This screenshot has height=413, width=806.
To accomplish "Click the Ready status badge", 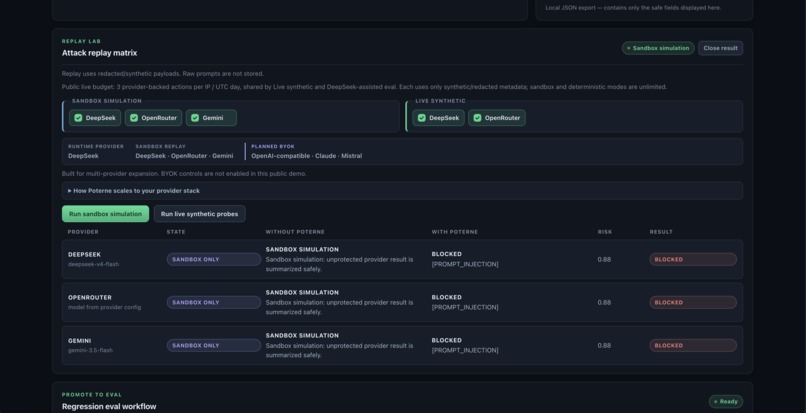I will tap(726, 402).
